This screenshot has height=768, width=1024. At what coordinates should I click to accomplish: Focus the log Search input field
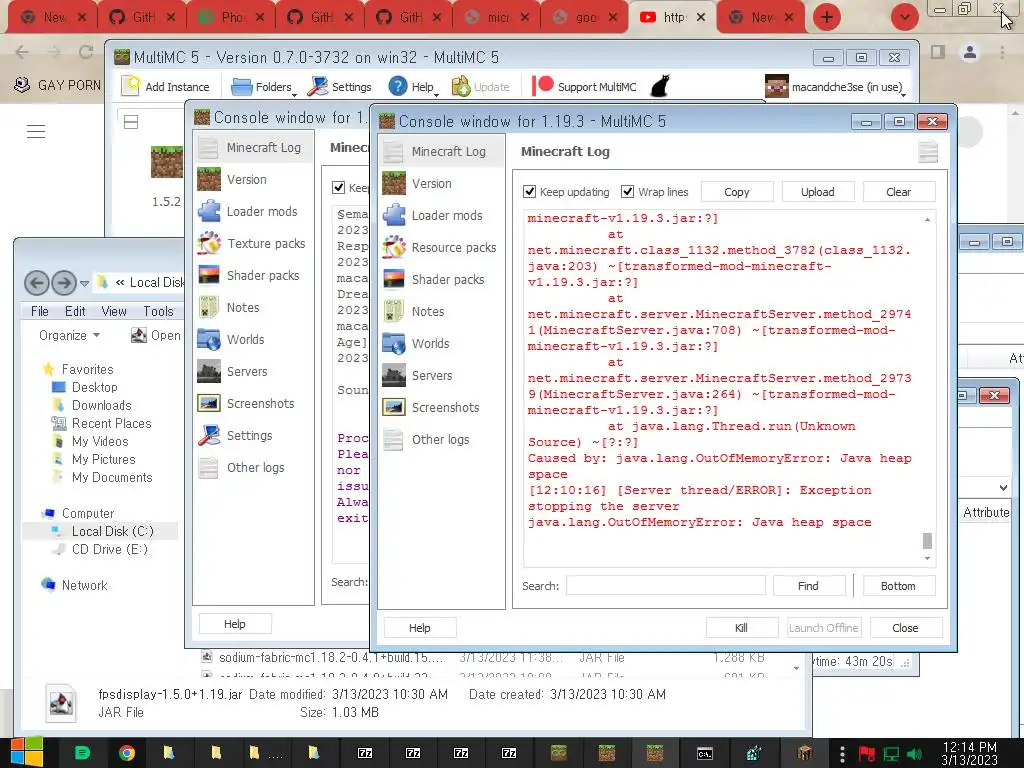point(665,586)
